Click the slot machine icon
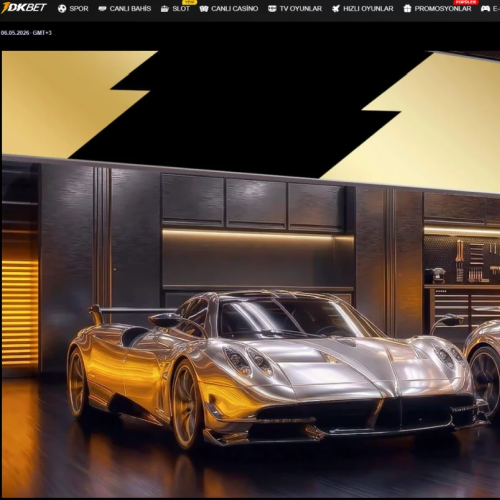Viewport: 500px width, 500px height. 165,9
